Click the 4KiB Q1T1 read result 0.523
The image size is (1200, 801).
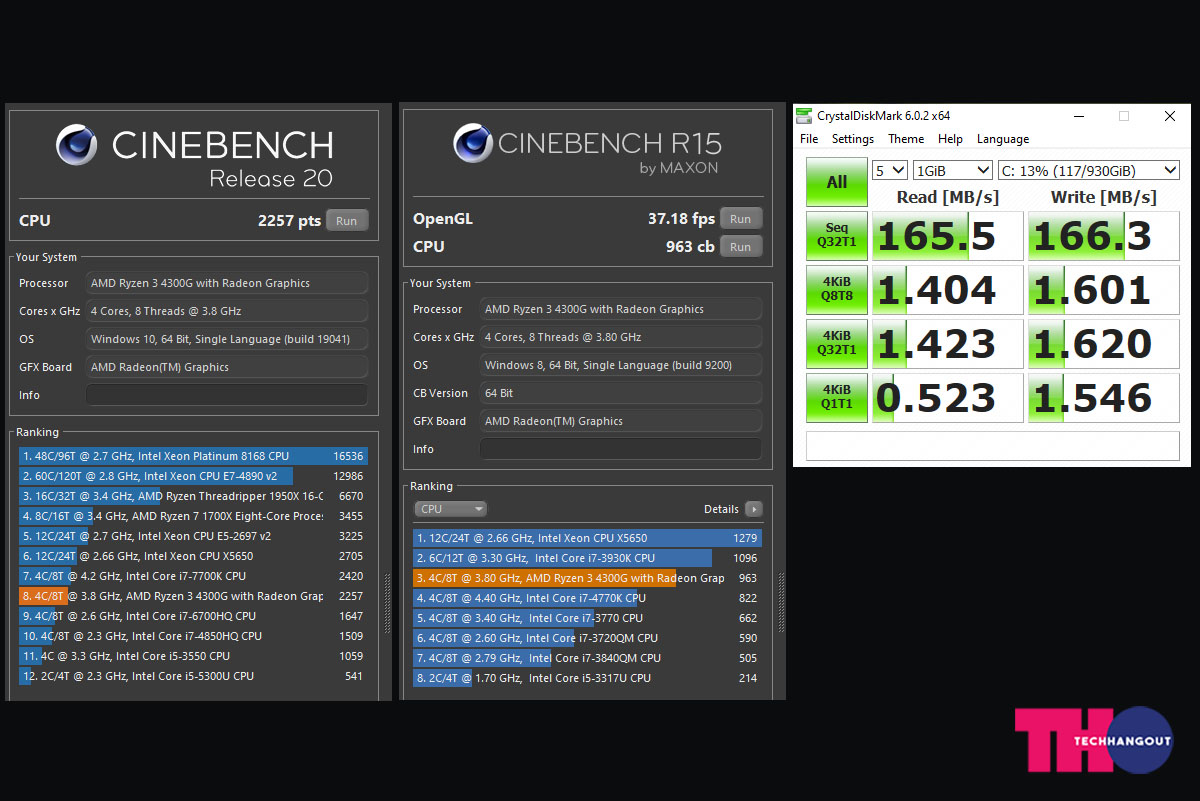[x=948, y=398]
